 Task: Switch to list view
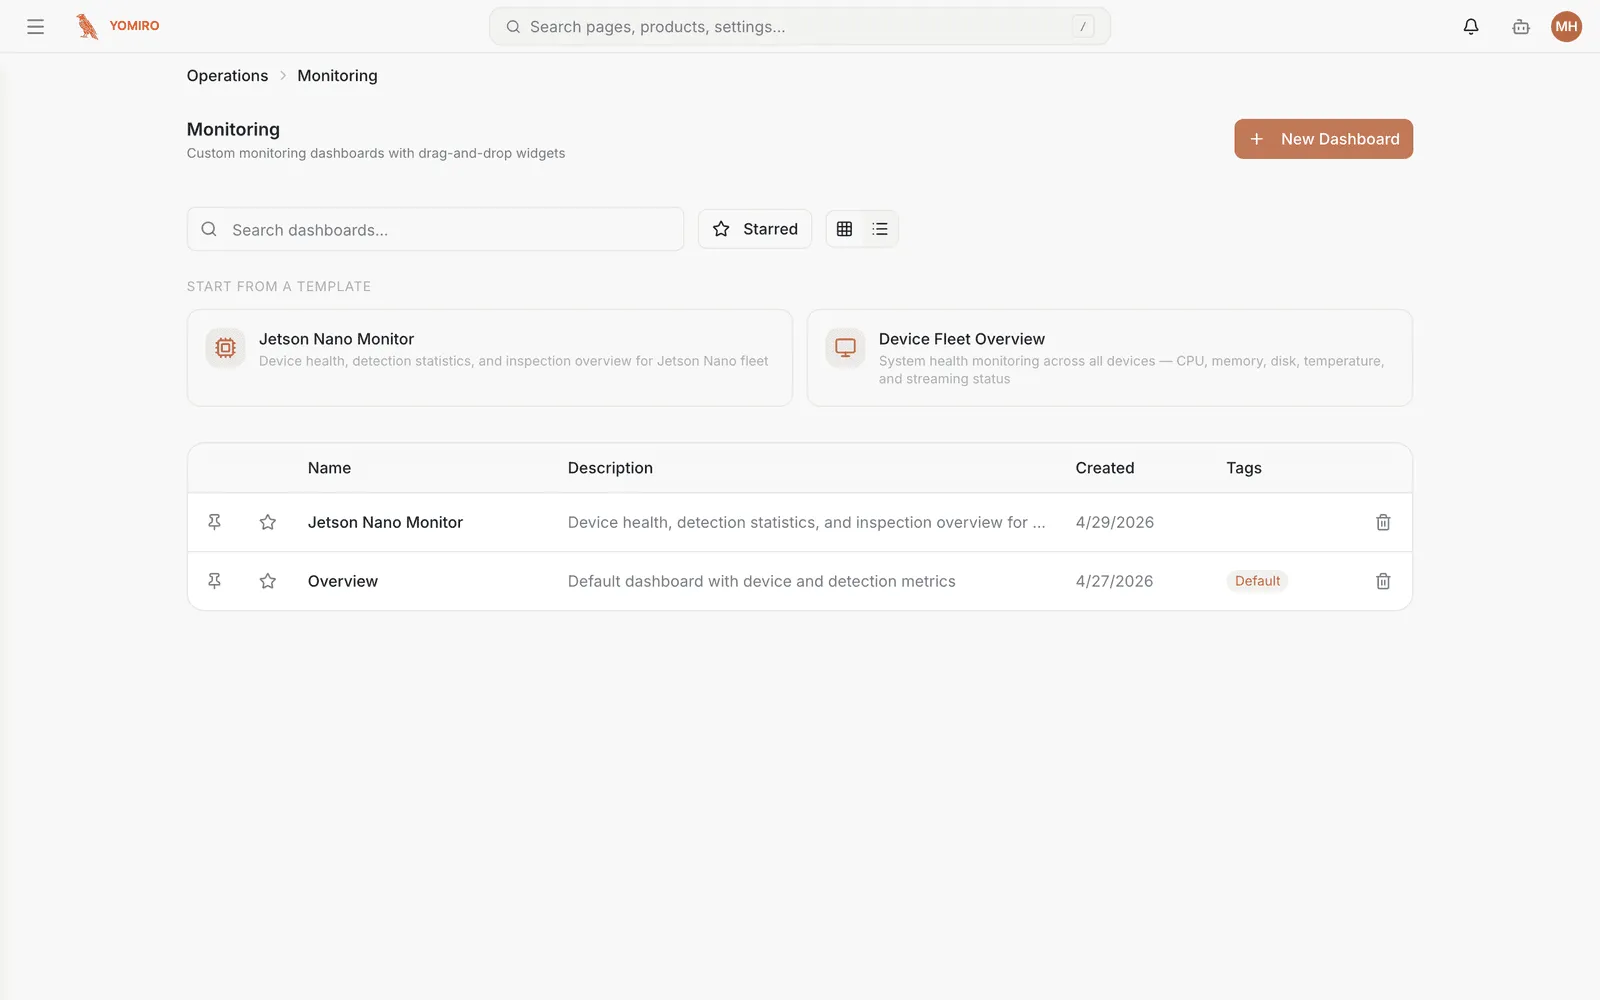[880, 229]
